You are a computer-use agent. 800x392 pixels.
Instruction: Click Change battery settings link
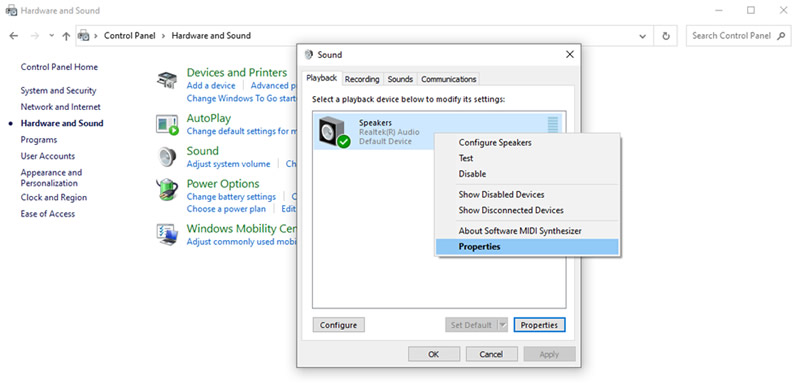[231, 197]
